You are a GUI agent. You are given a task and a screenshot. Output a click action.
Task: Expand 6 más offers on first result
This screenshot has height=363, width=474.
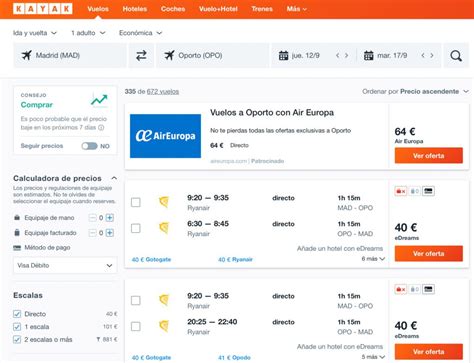(x=373, y=259)
